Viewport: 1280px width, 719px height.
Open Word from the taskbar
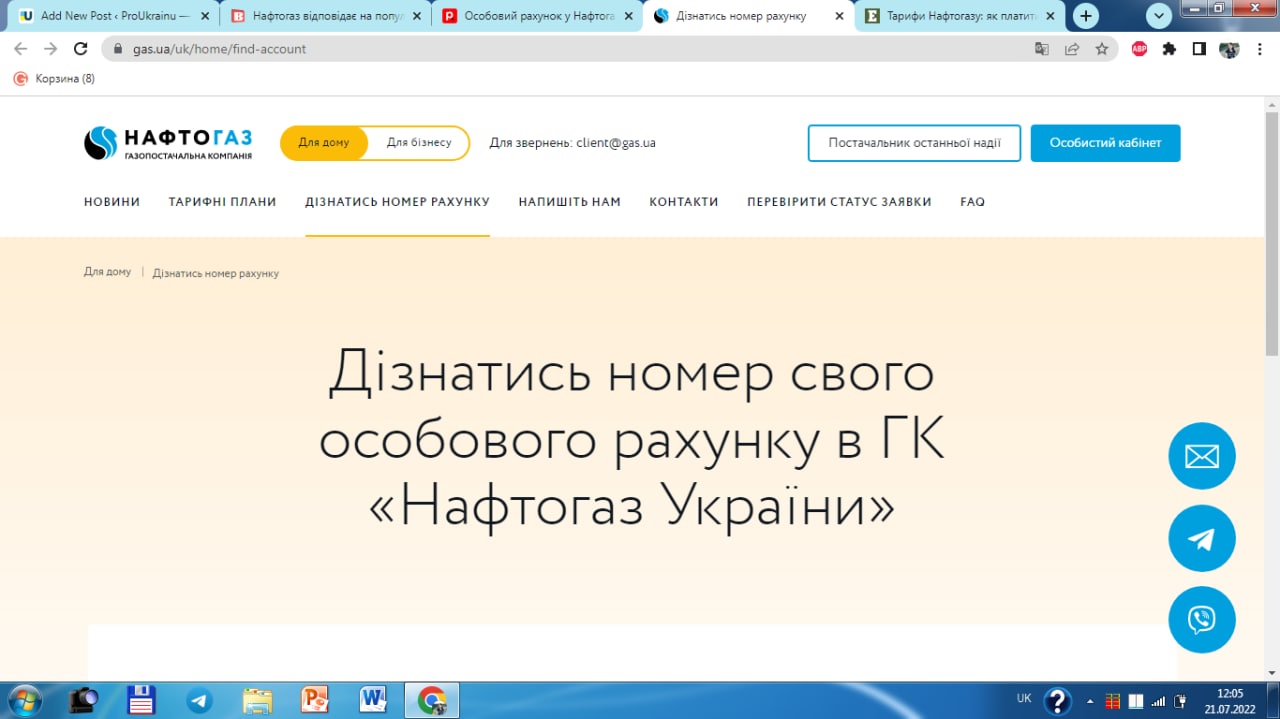[x=374, y=700]
